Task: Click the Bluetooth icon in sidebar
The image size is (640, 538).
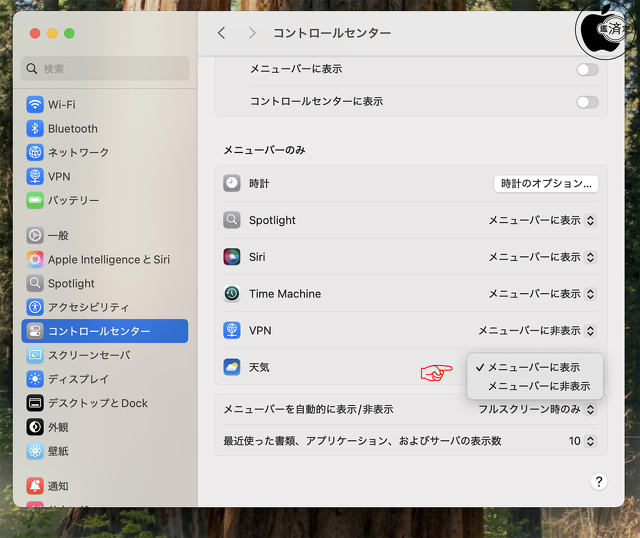Action: click(x=35, y=129)
